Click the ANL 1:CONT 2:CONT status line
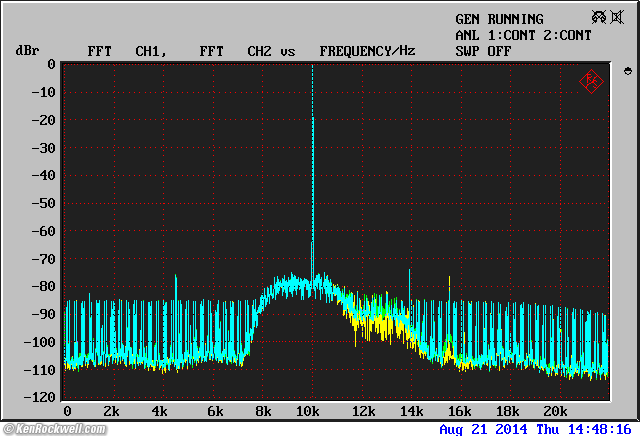Screen dimensions: 640x436 (523, 35)
